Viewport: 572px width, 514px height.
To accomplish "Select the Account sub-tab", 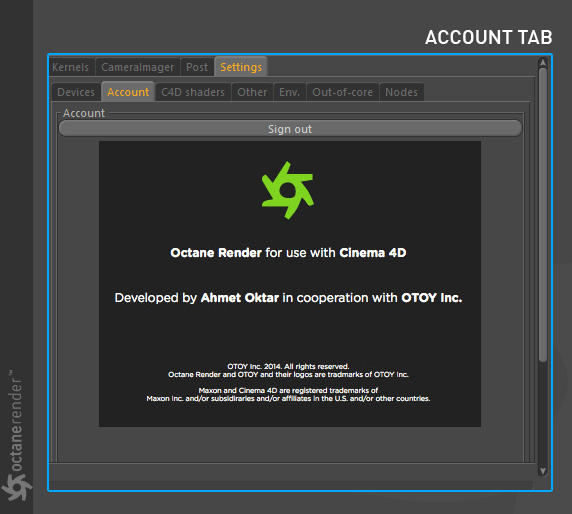I will (x=128, y=92).
